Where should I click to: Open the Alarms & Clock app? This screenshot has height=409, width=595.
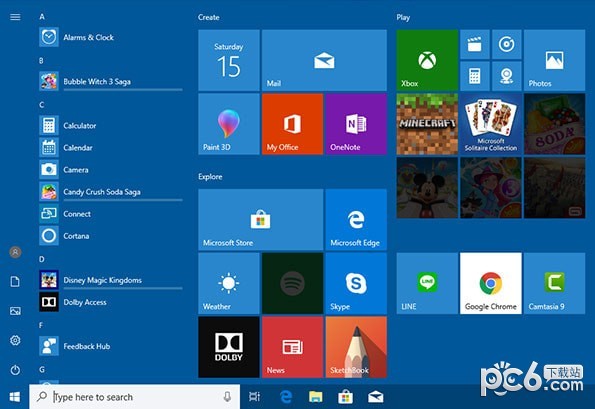[x=110, y=37]
